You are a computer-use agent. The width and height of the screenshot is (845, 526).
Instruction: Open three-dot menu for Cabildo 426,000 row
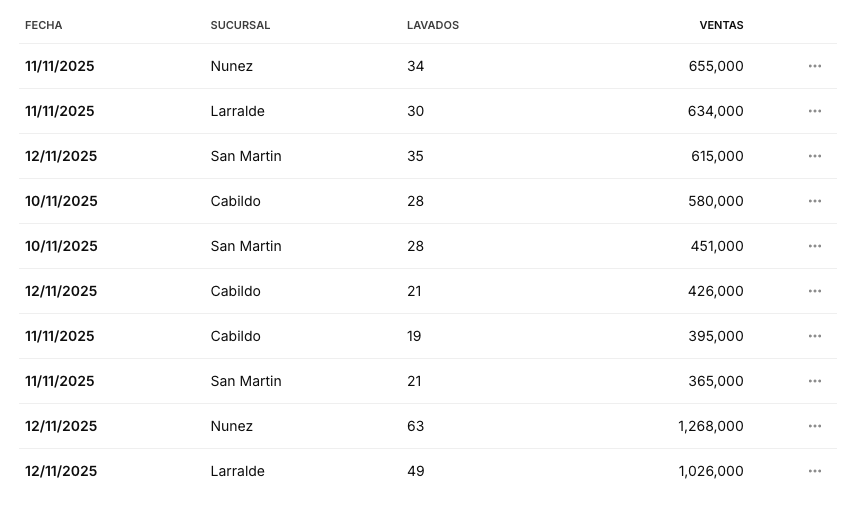(814, 291)
